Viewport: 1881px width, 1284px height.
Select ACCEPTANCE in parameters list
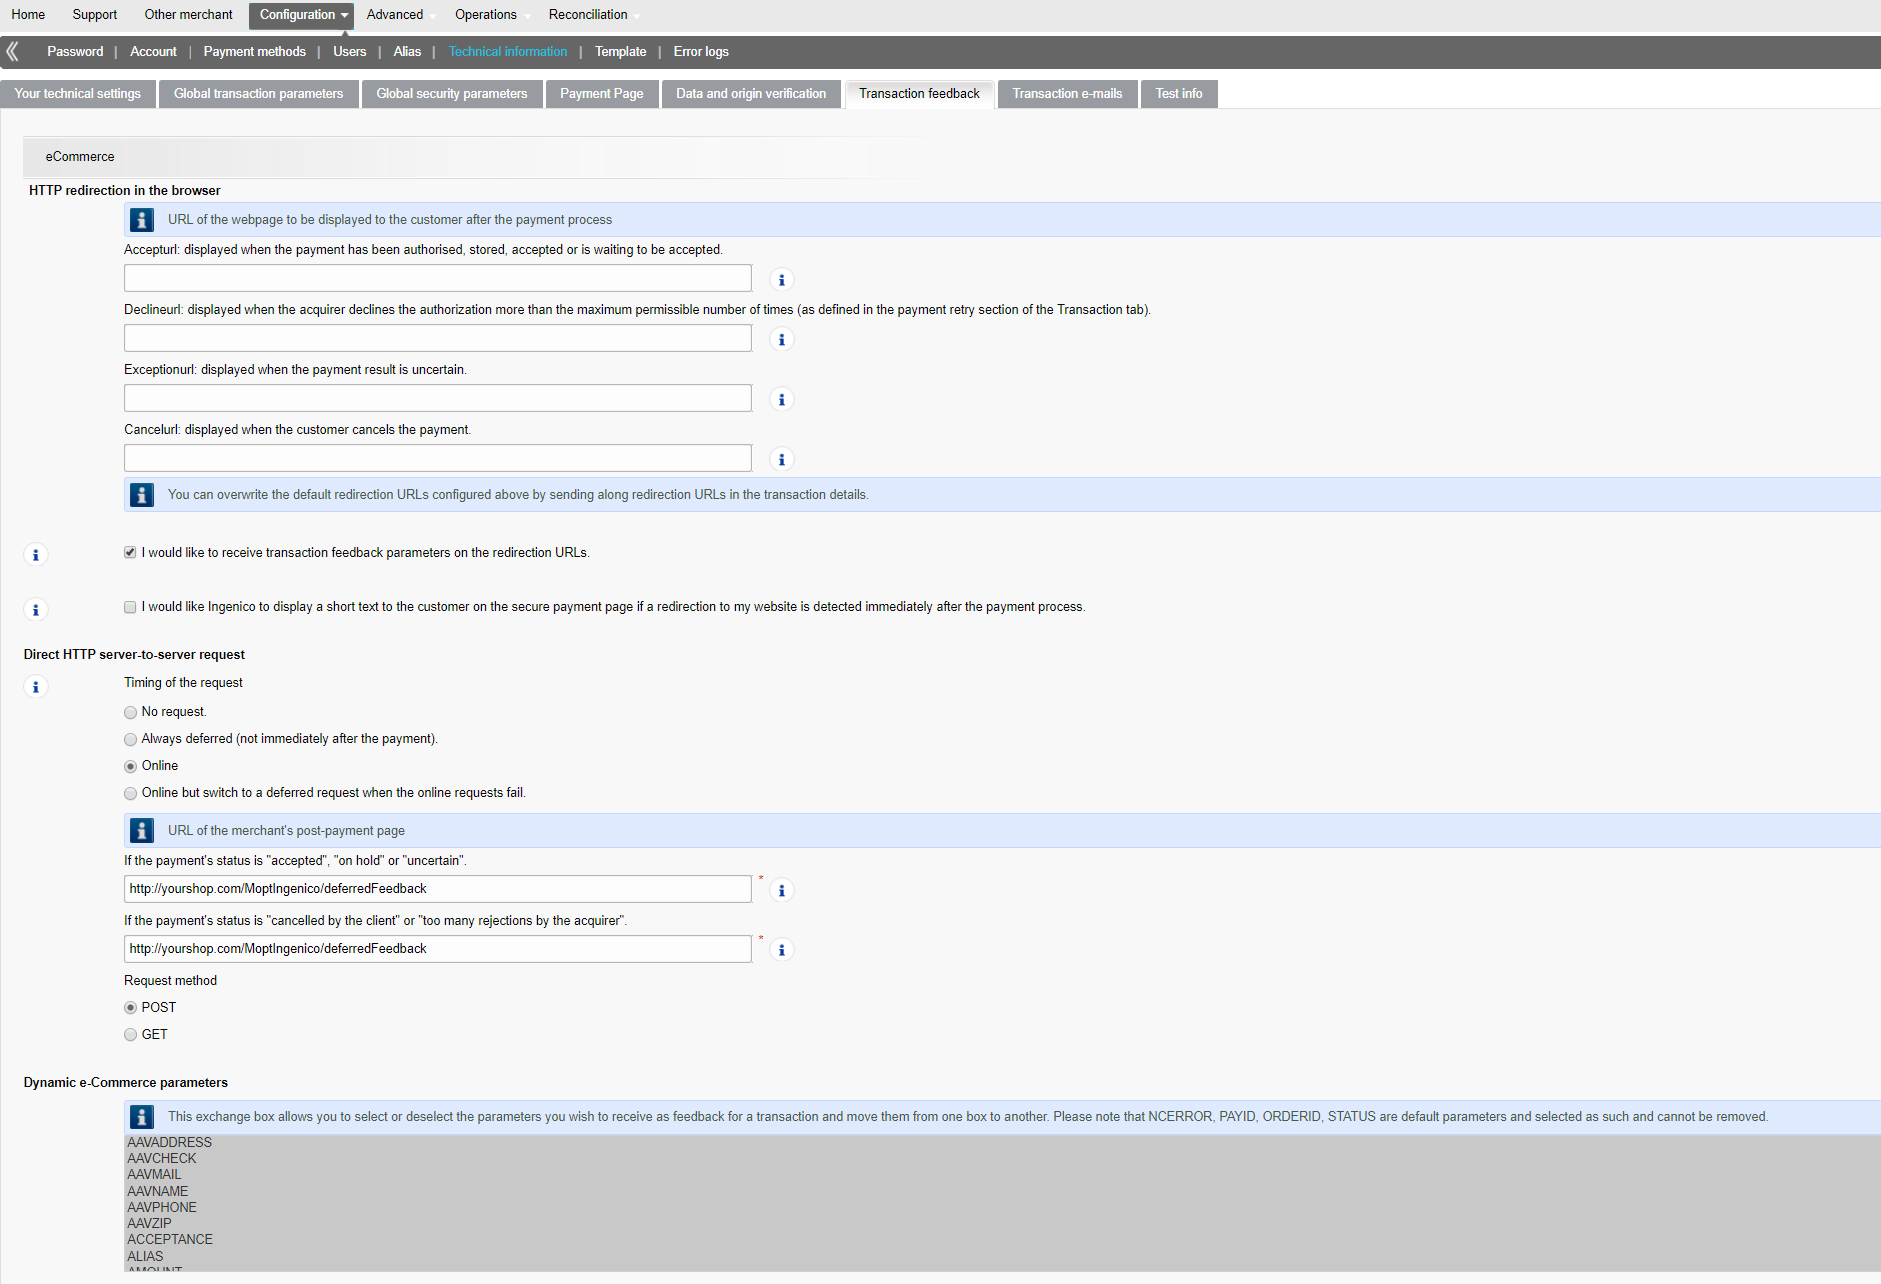tap(170, 1240)
